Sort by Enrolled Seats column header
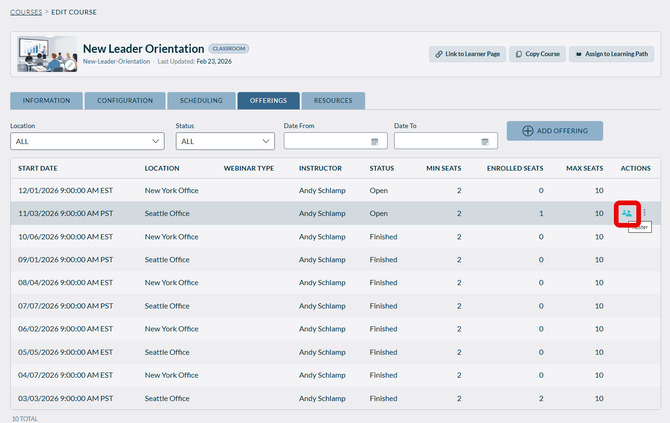The width and height of the screenshot is (670, 423). pyautogui.click(x=515, y=168)
